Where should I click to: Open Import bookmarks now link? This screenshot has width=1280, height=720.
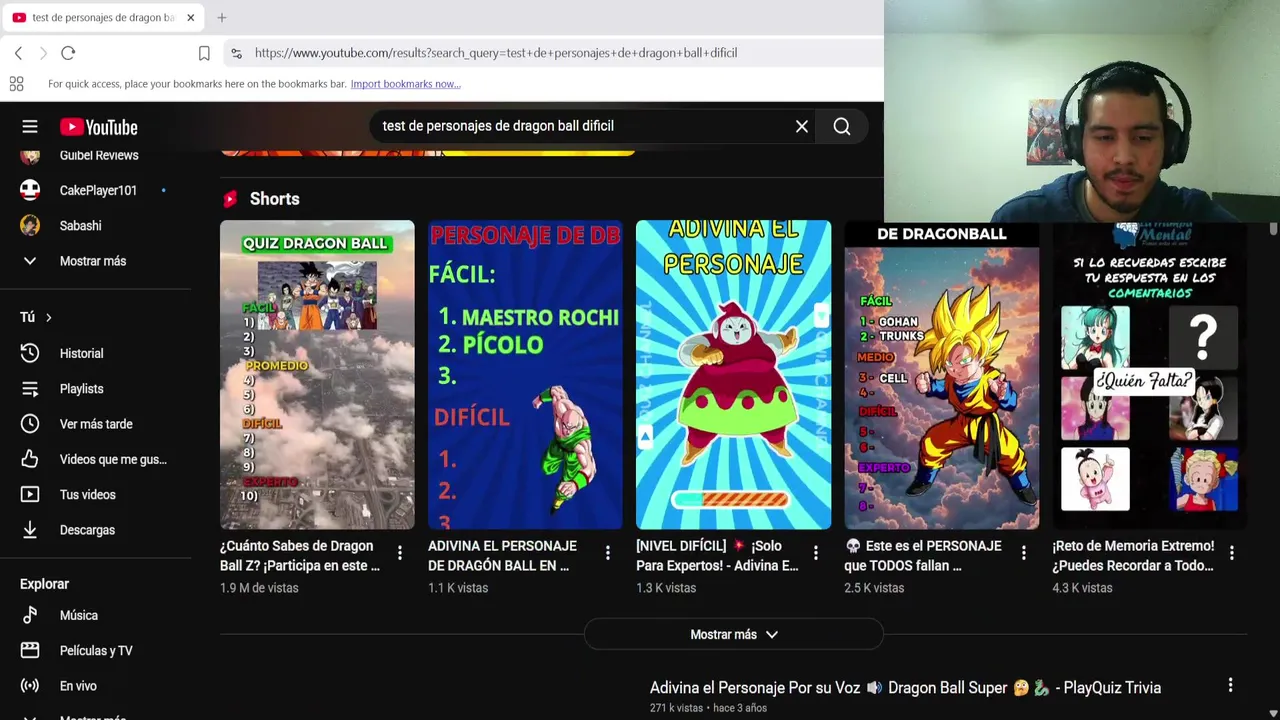coord(405,84)
